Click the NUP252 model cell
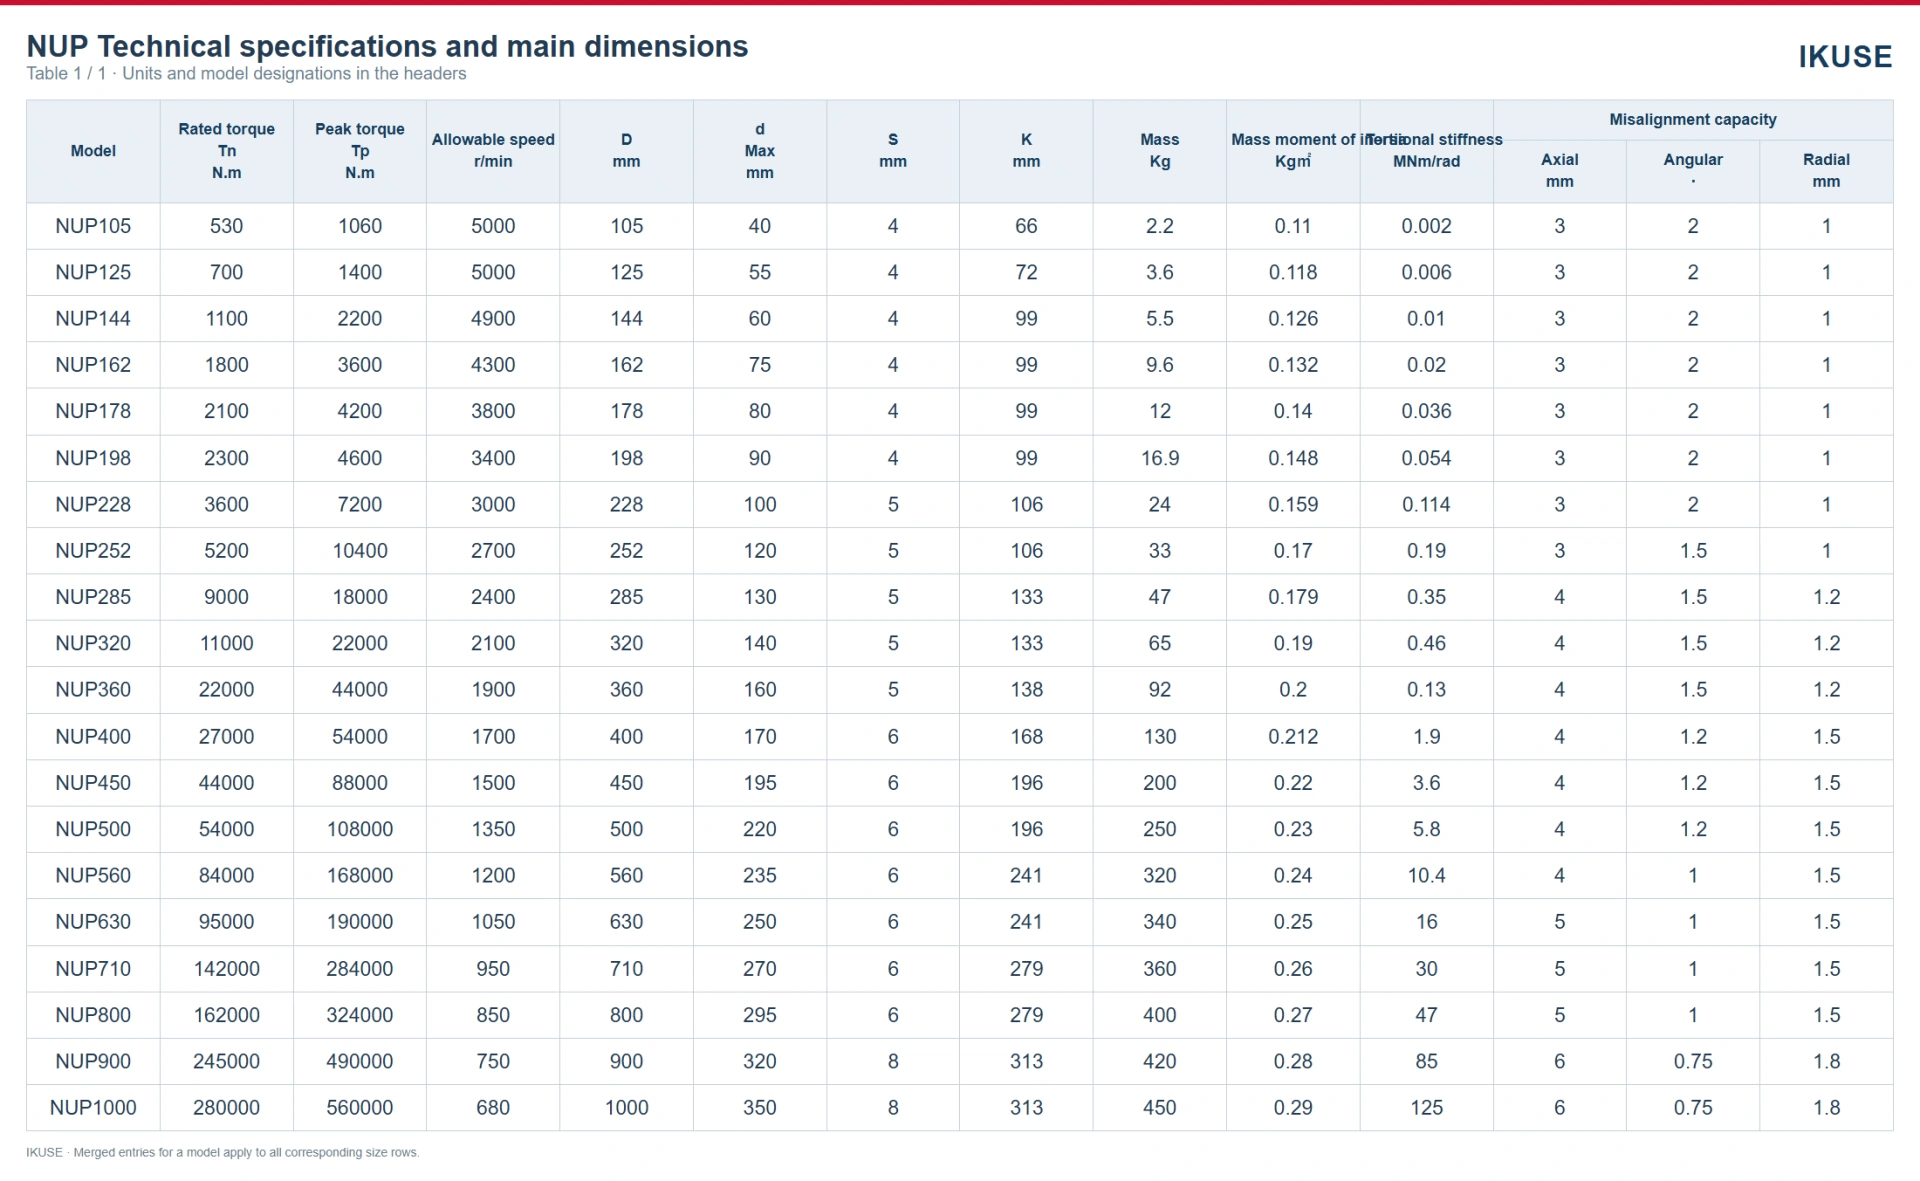Screen dimensions: 1920x1181 (x=93, y=551)
